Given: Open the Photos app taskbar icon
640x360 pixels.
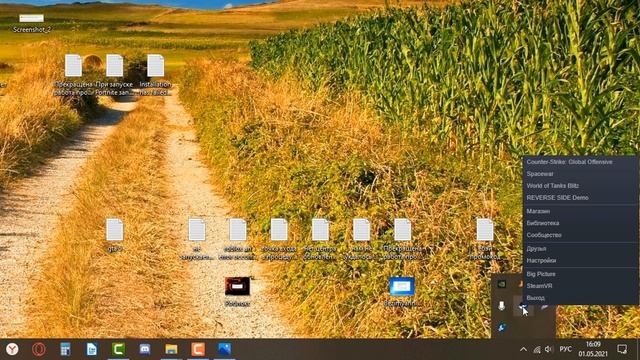Looking at the screenshot, I should click(x=224, y=349).
